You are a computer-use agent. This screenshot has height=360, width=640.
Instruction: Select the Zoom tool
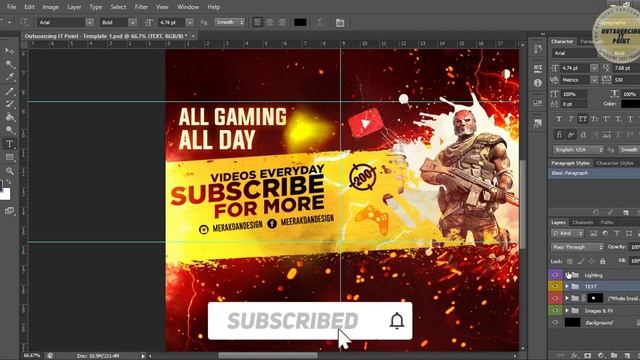point(9,171)
